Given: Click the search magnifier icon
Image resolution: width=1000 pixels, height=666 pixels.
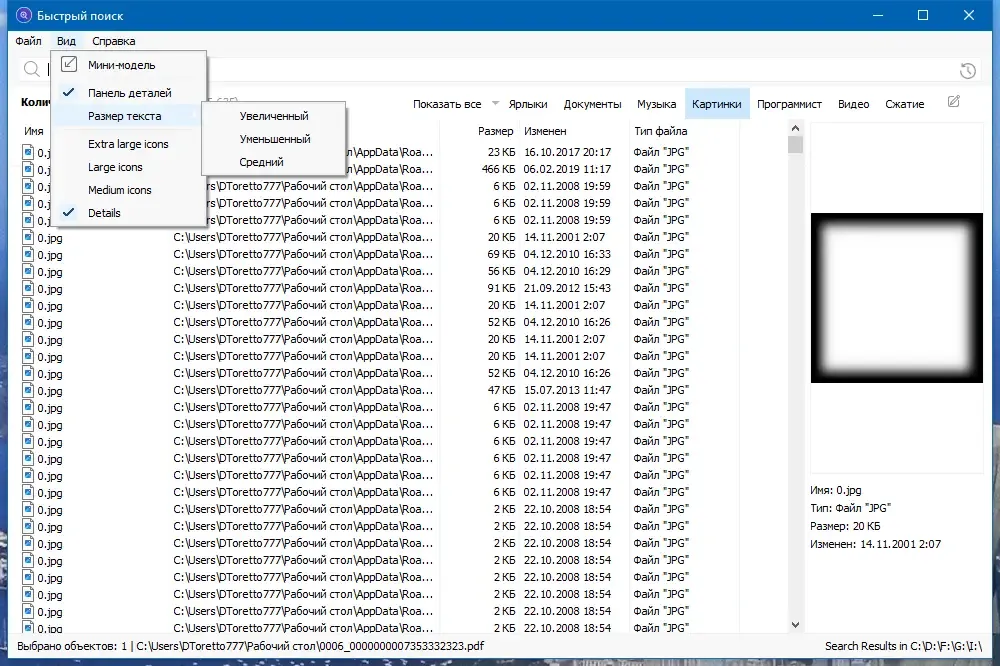Looking at the screenshot, I should pos(31,69).
